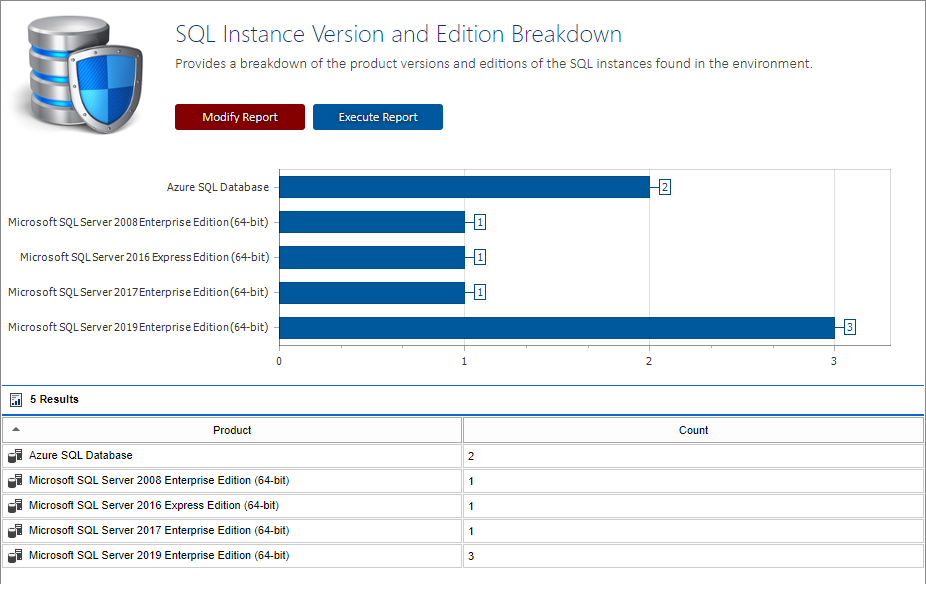
Task: Click the Execute Report button
Action: (378, 117)
